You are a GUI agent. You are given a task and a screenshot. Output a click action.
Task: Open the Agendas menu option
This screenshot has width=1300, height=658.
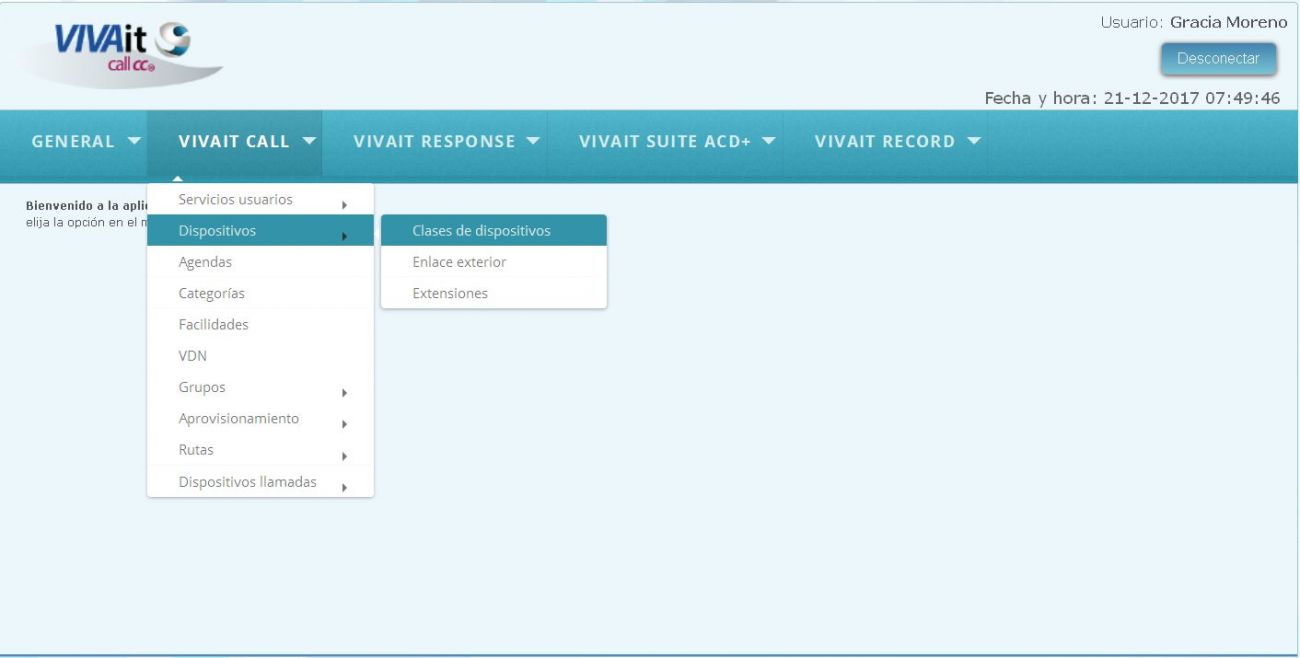click(260, 262)
